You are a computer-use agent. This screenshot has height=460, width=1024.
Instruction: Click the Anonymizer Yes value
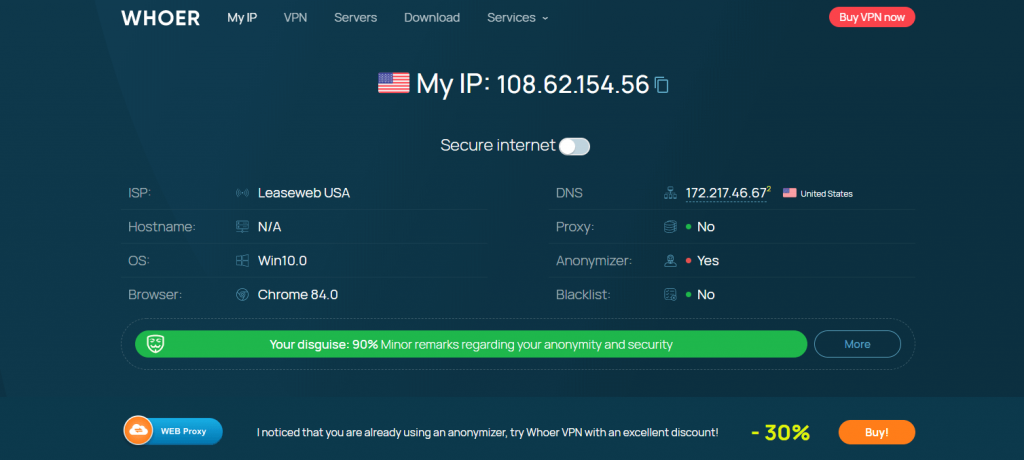(708, 261)
